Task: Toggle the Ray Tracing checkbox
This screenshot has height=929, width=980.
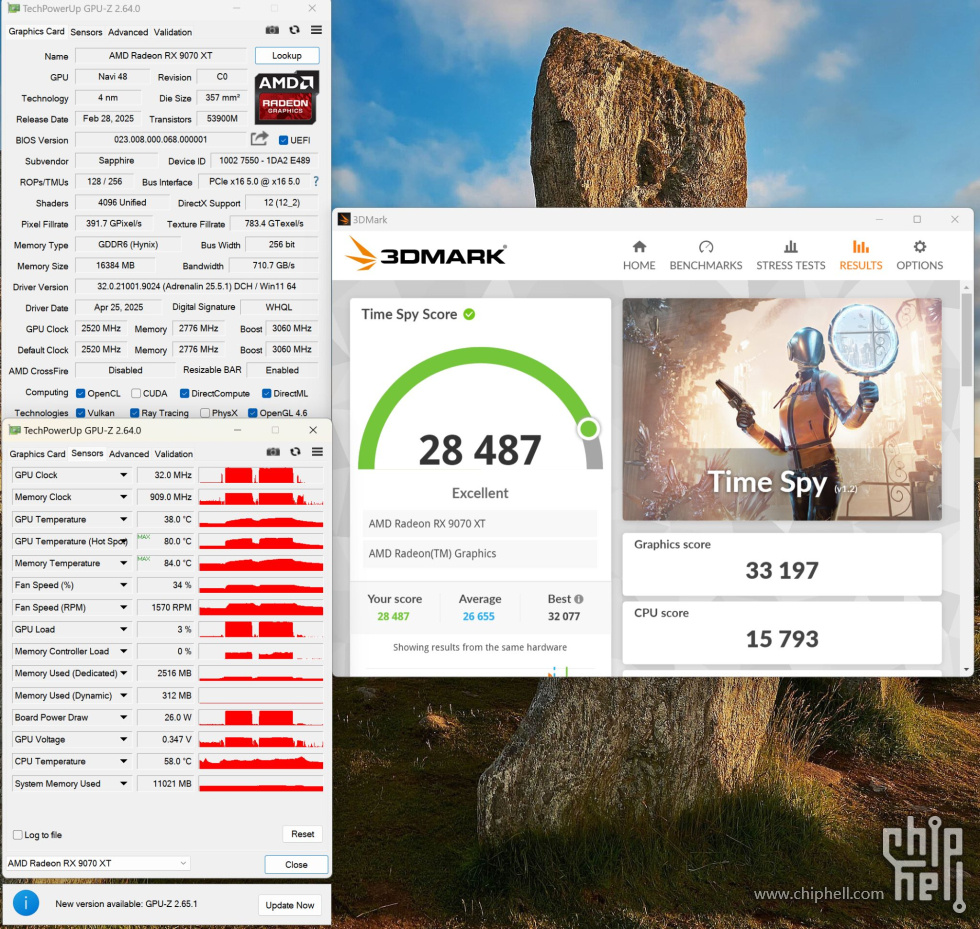Action: pos(134,413)
